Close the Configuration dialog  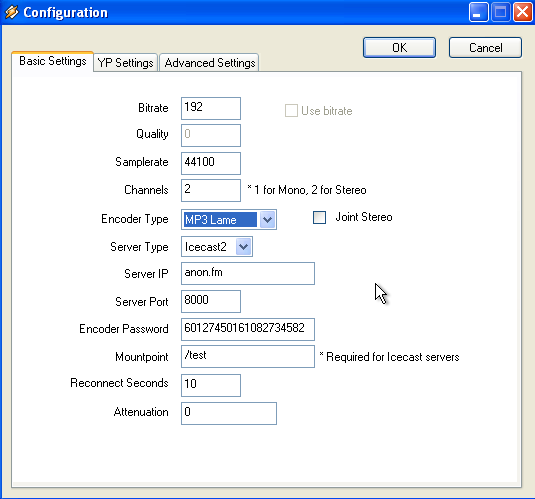pos(523,12)
